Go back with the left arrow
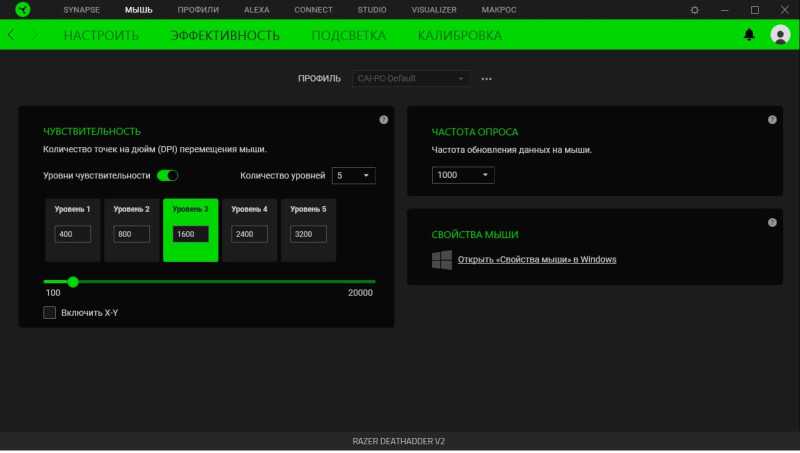The image size is (800, 453). (x=11, y=34)
